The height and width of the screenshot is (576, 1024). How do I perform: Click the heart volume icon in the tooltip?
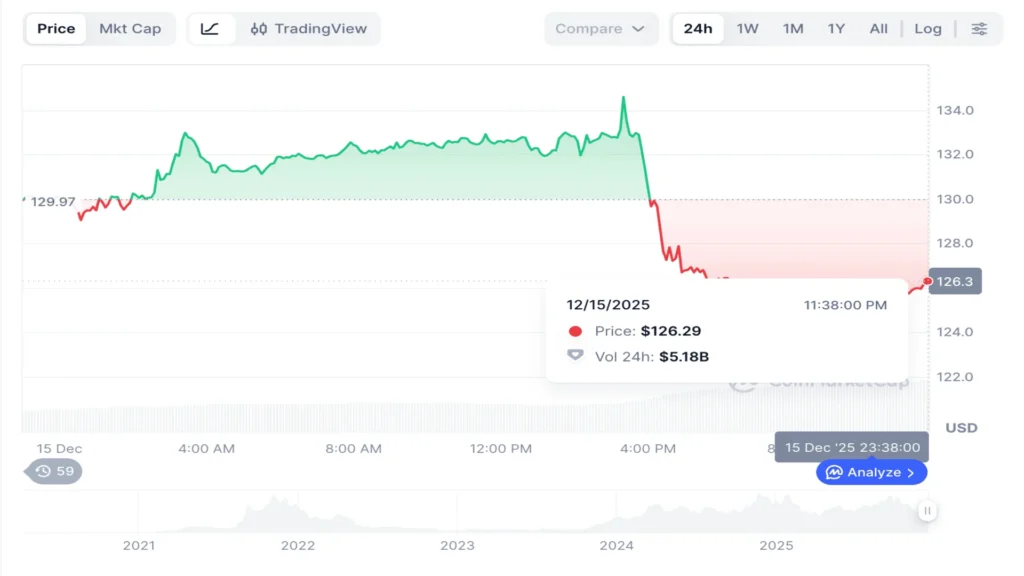click(x=575, y=355)
